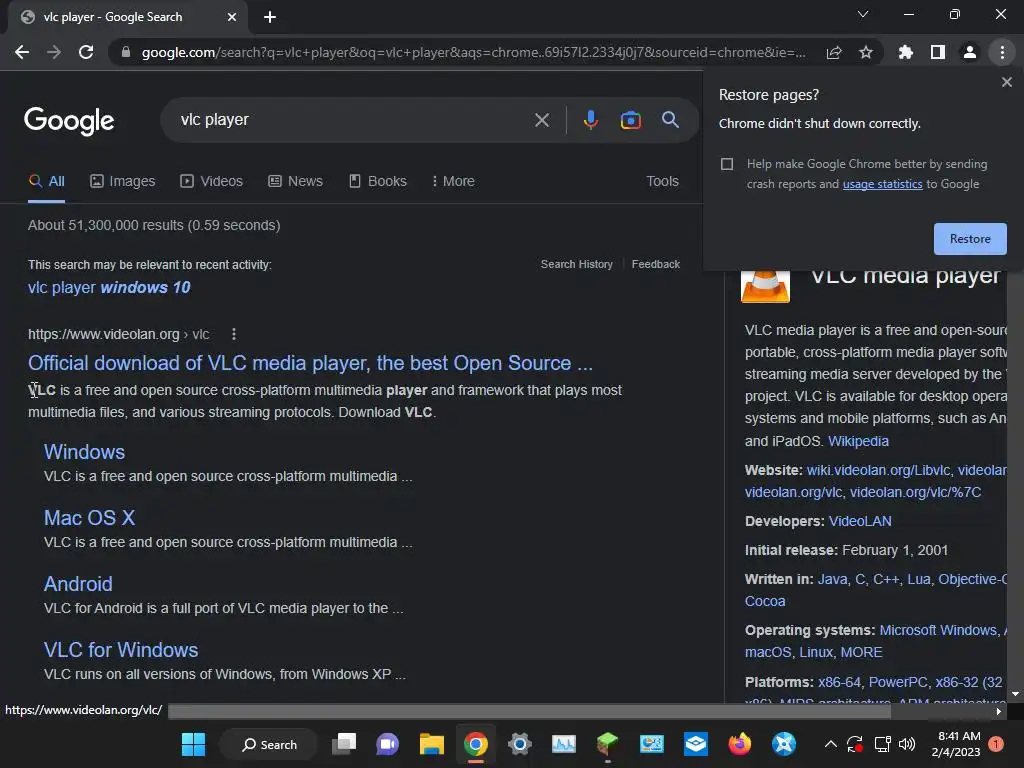Open File Explorer from the taskbar
The image size is (1024, 768).
click(x=432, y=744)
